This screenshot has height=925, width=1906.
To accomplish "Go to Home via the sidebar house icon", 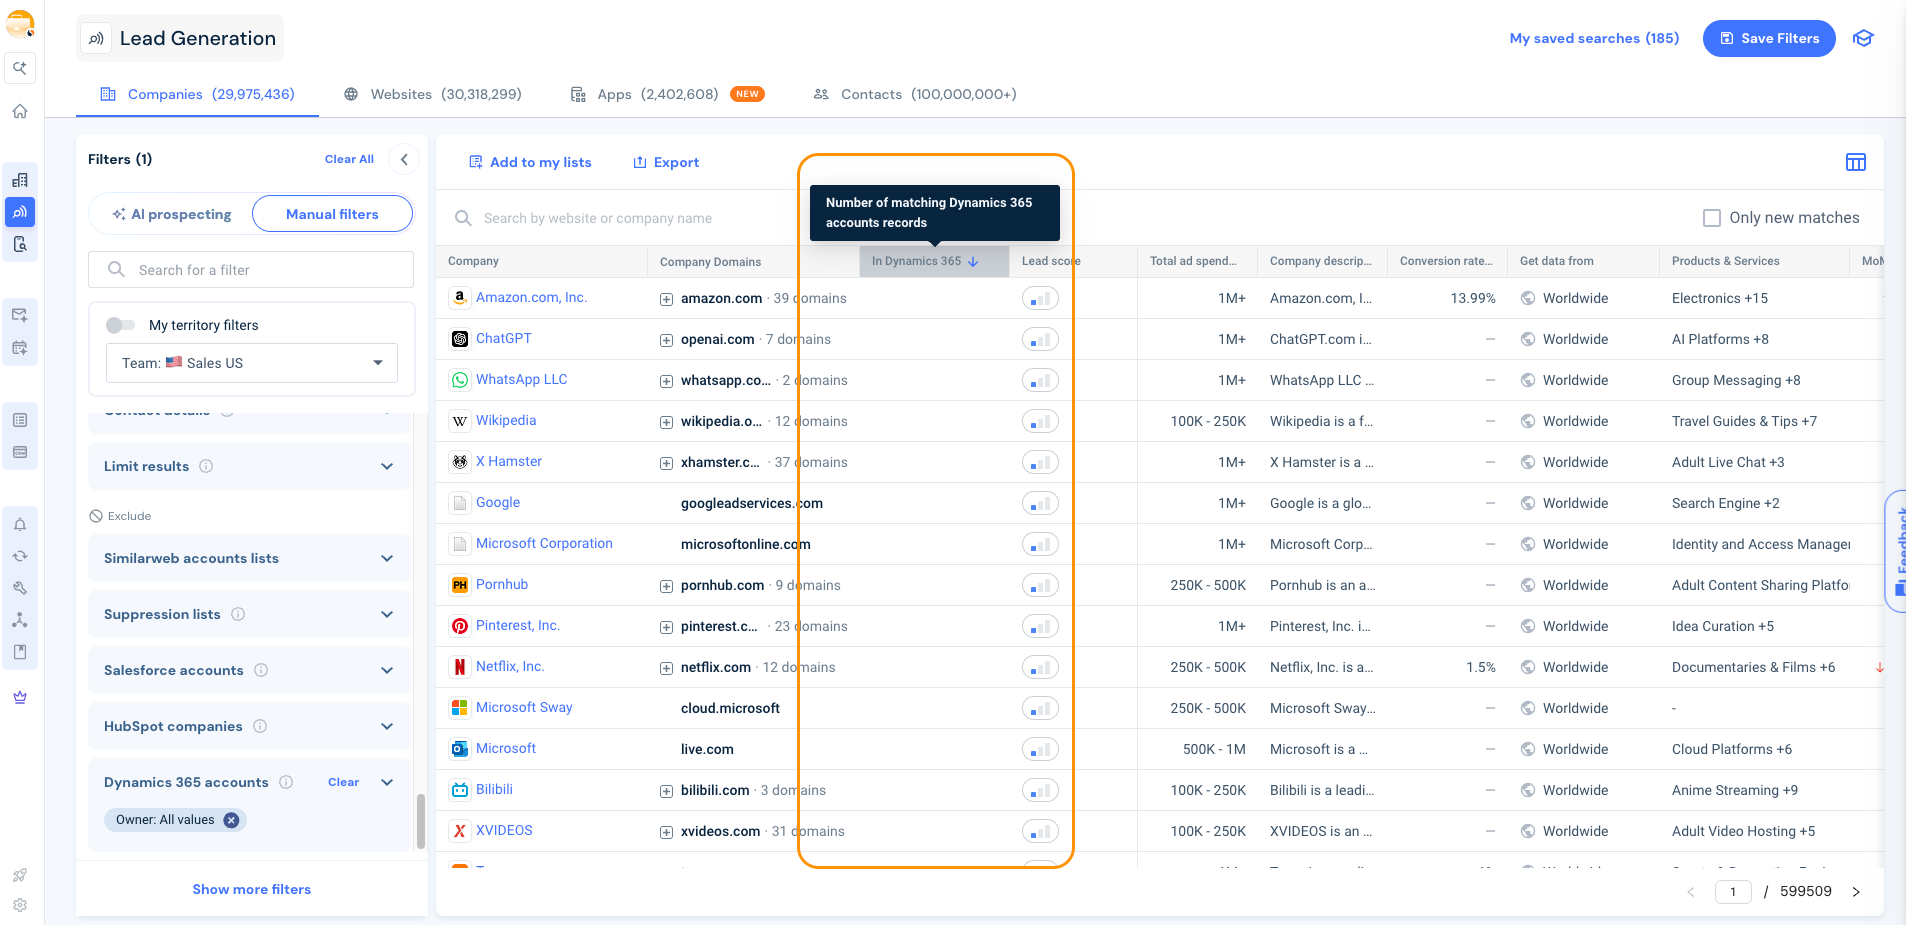I will click(x=20, y=111).
